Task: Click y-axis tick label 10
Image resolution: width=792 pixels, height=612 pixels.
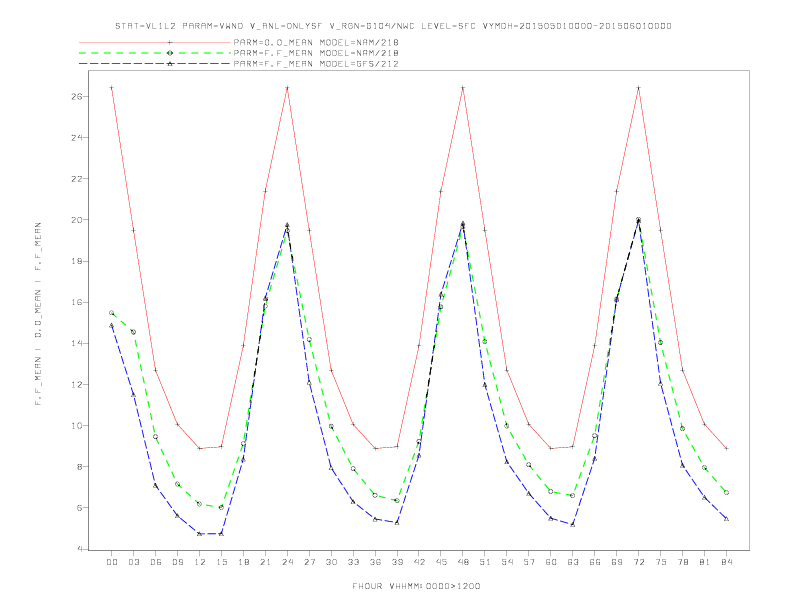Action: (x=77, y=426)
